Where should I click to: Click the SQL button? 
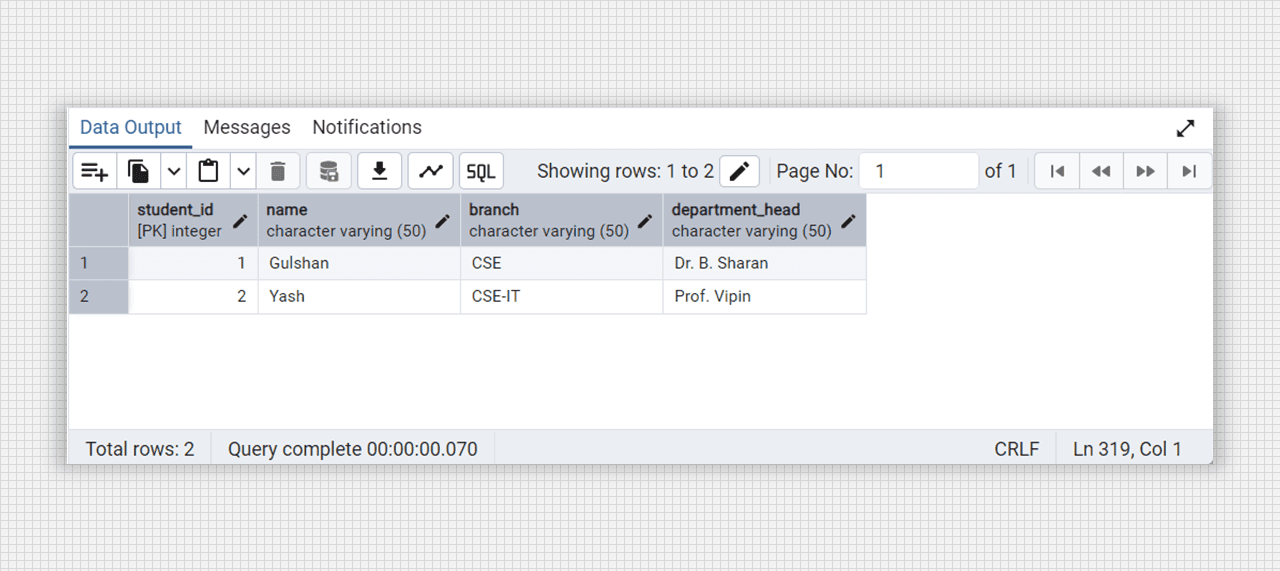point(481,171)
